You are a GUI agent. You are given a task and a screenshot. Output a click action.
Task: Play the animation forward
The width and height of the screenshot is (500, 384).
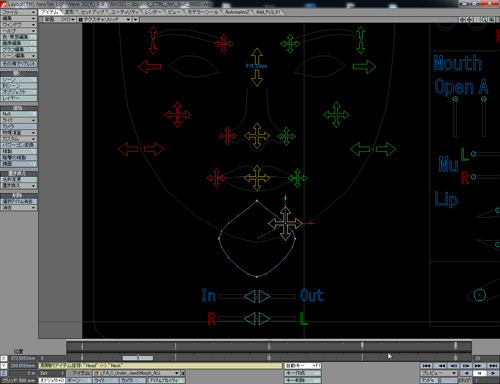point(492,373)
